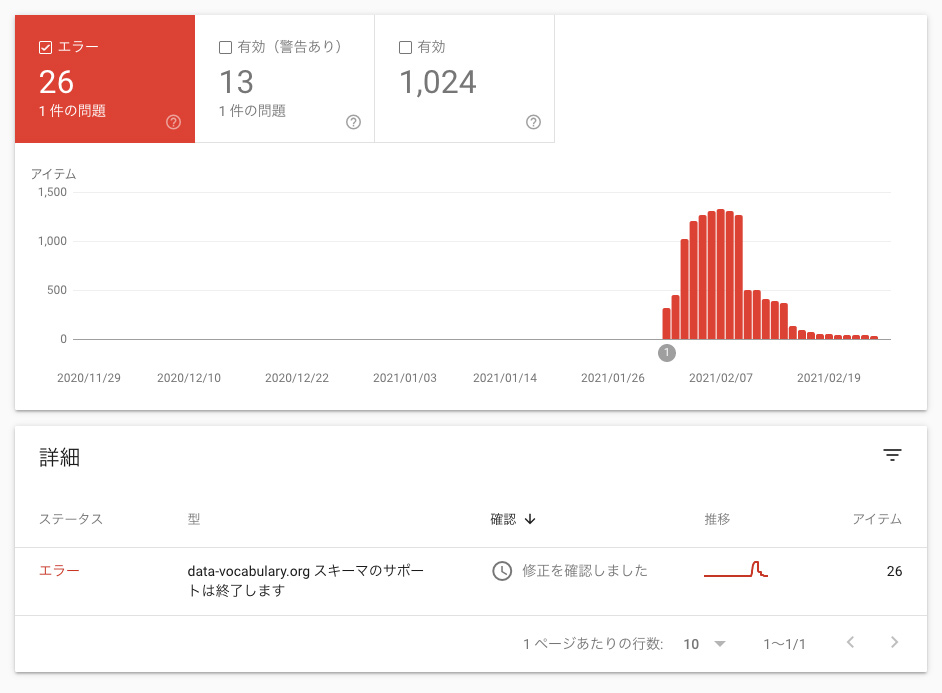Click the 修正を確認しました status text
Screen dimensions: 942x693
(x=585, y=570)
